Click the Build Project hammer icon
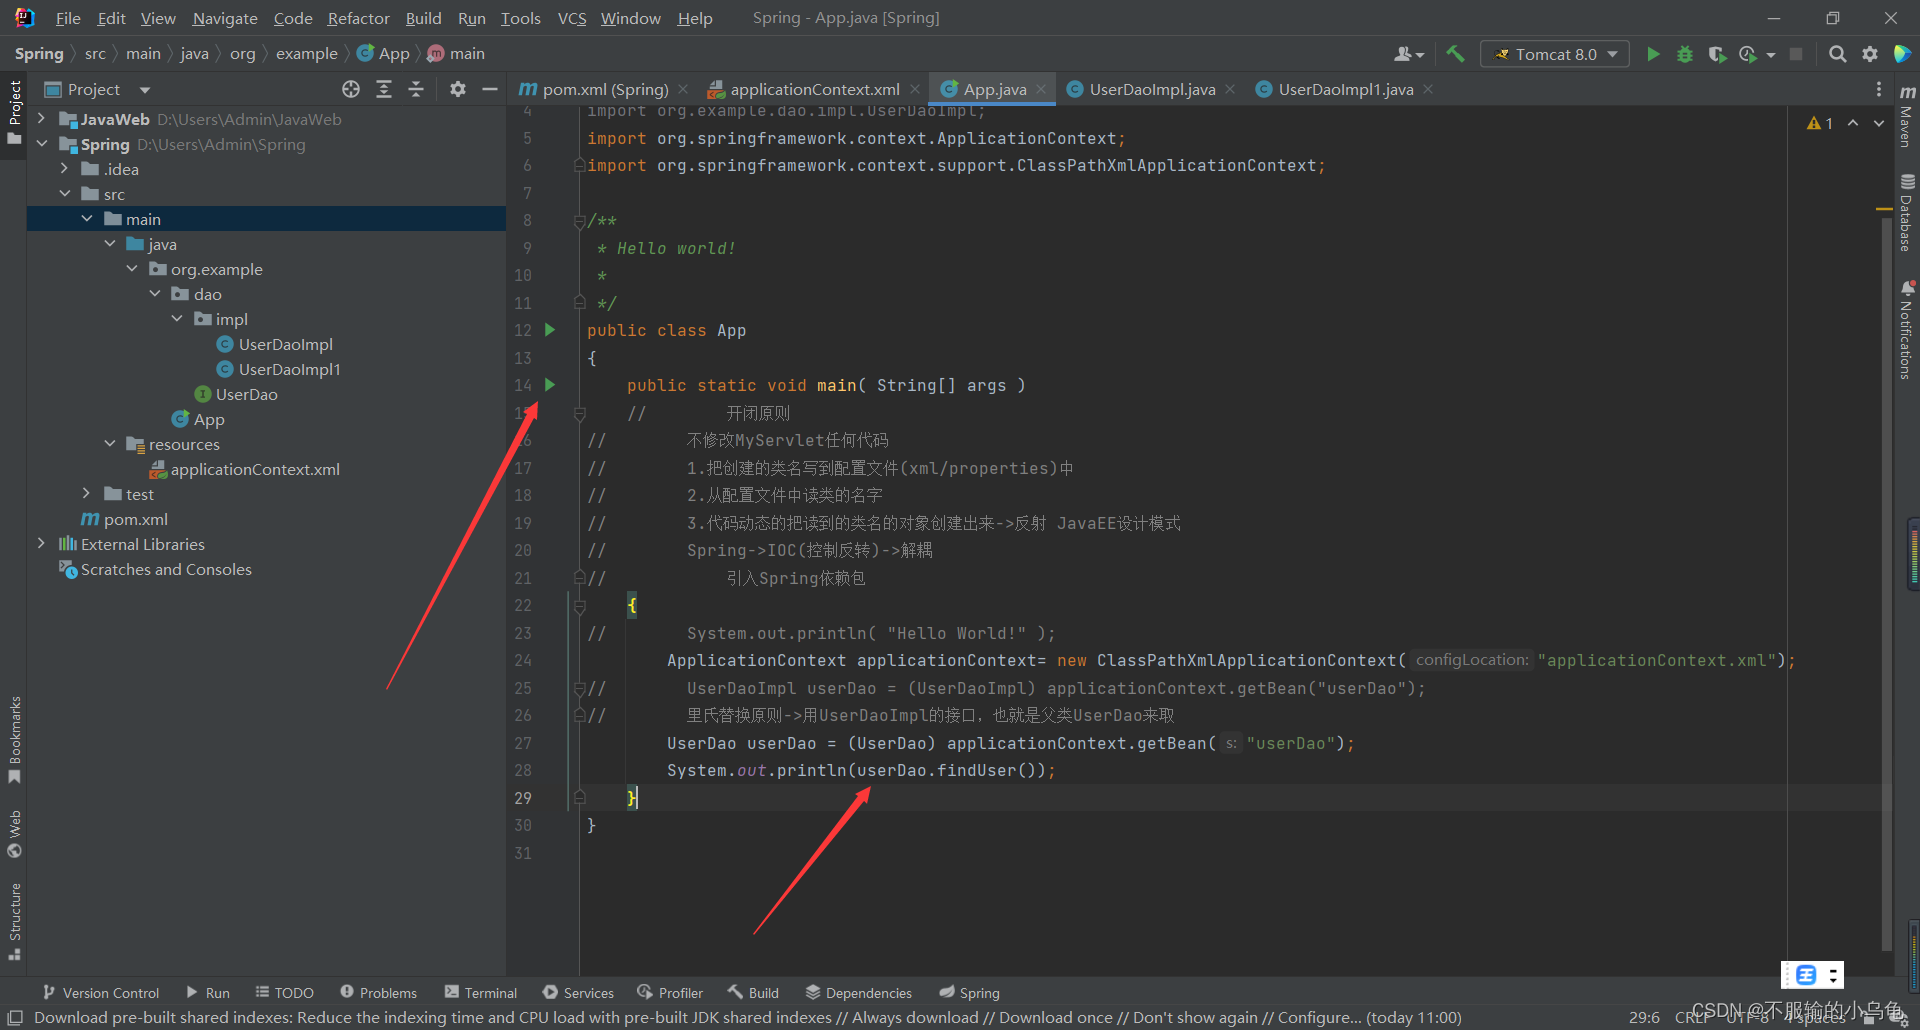The image size is (1920, 1030). (1455, 54)
